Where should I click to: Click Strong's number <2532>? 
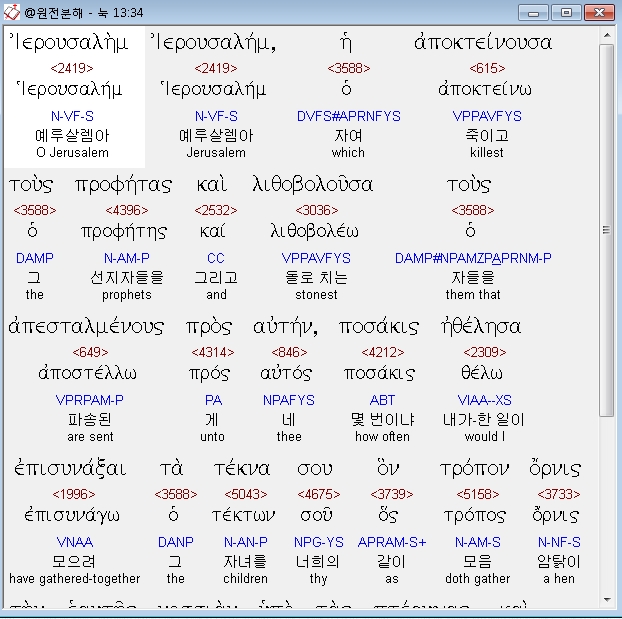click(216, 210)
